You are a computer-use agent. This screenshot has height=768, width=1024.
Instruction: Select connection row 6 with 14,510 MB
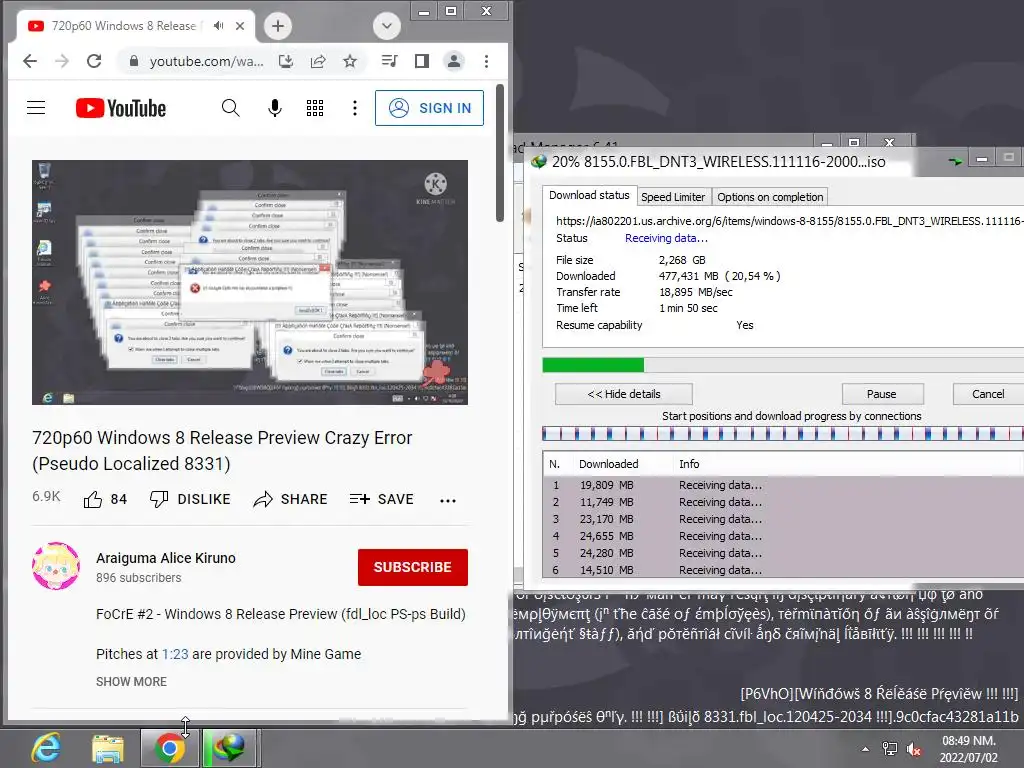(x=782, y=570)
